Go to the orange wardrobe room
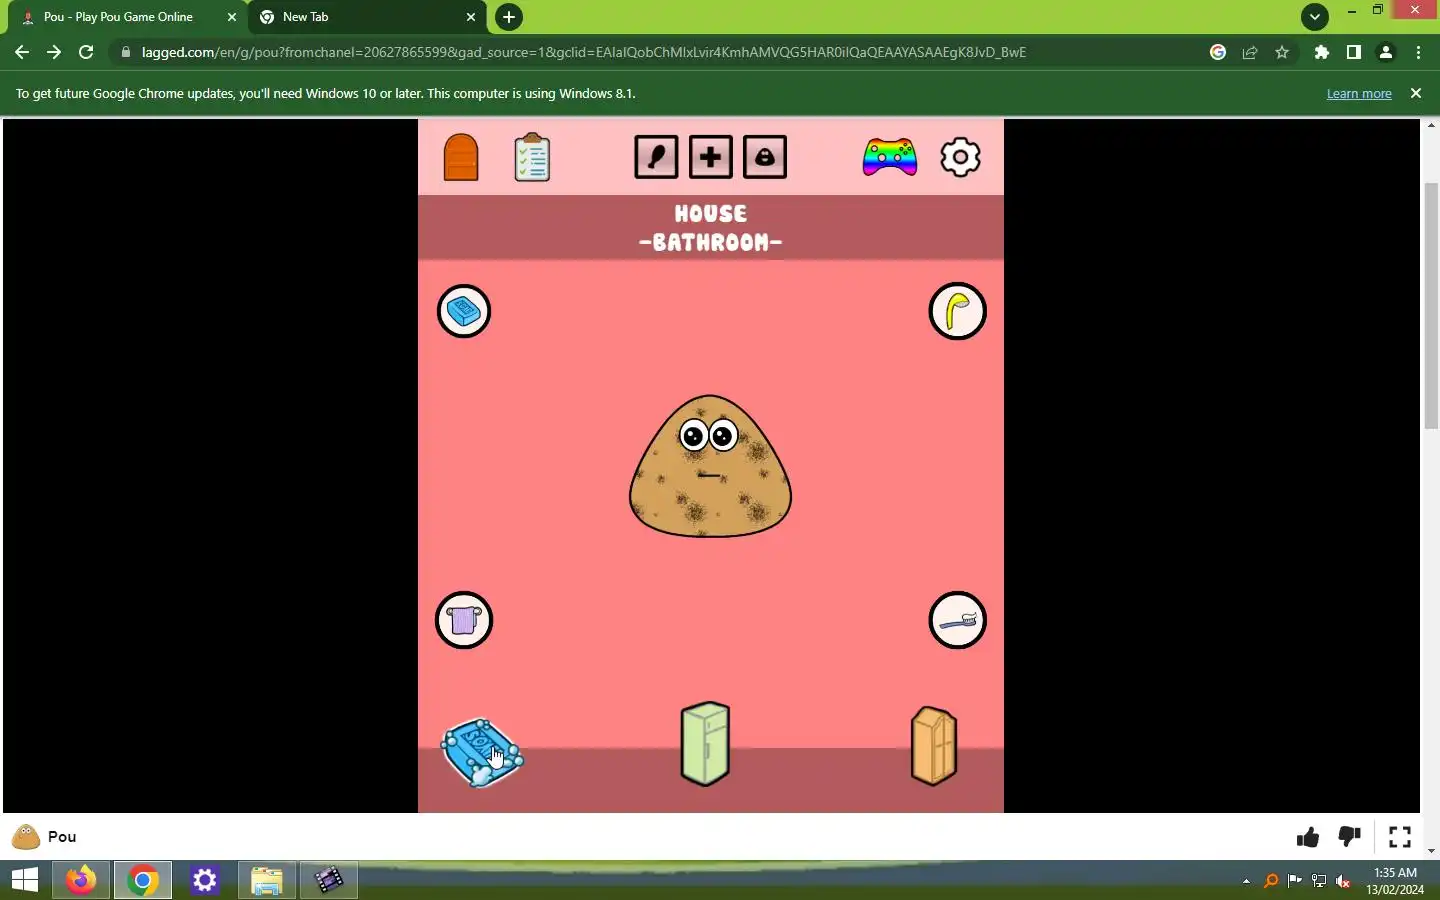This screenshot has width=1440, height=900. [934, 746]
